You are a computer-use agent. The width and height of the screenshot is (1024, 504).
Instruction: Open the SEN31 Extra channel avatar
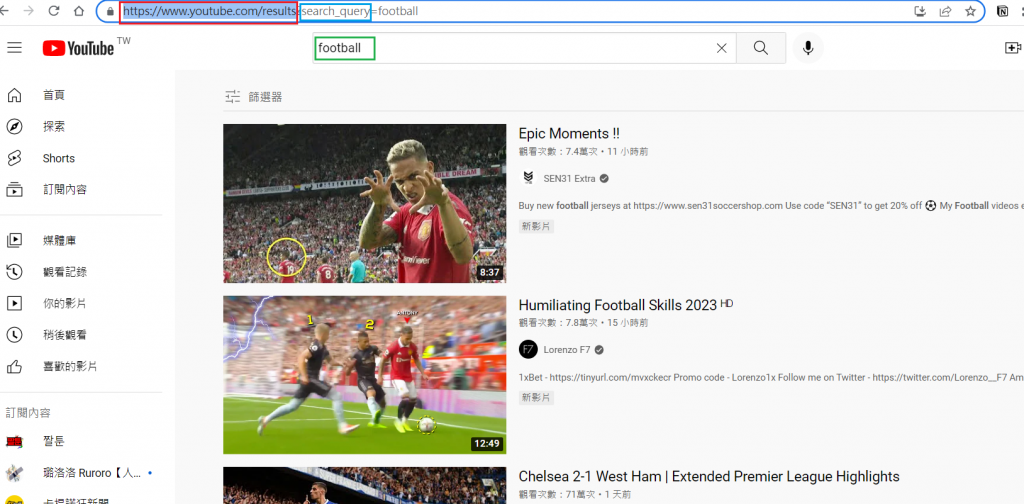tap(528, 178)
